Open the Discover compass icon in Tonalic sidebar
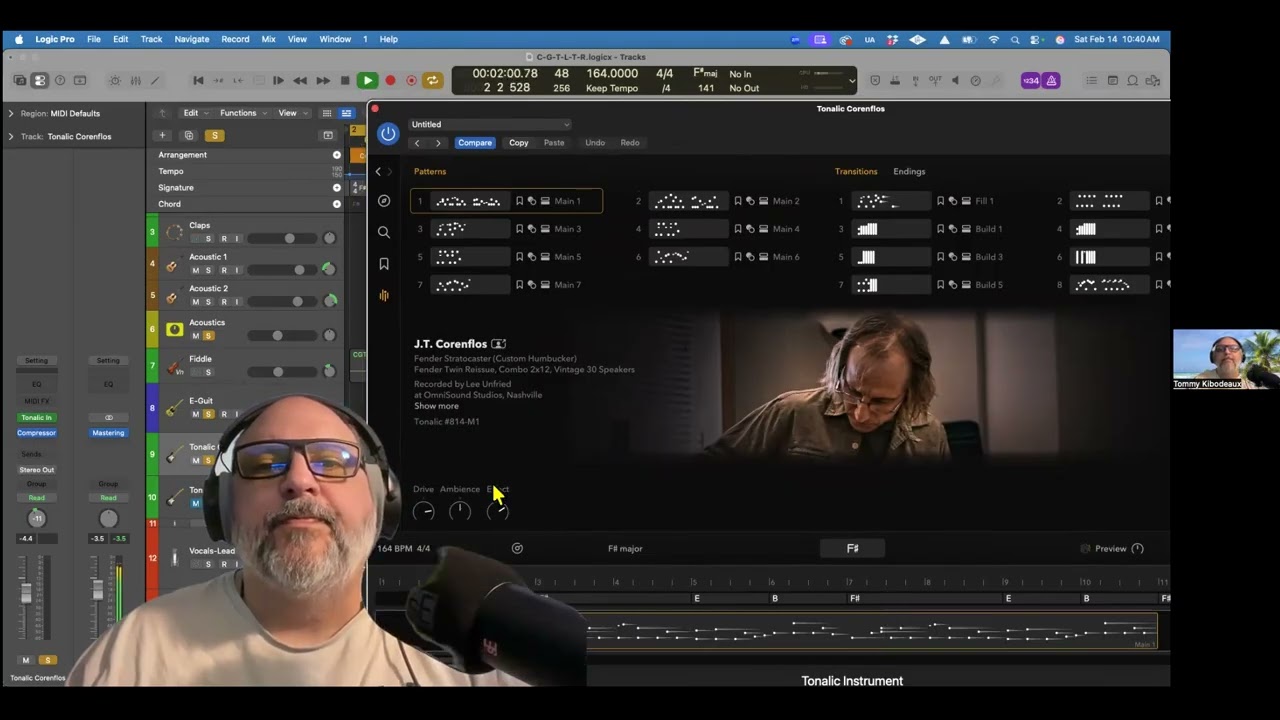The height and width of the screenshot is (720, 1280). pyautogui.click(x=384, y=201)
